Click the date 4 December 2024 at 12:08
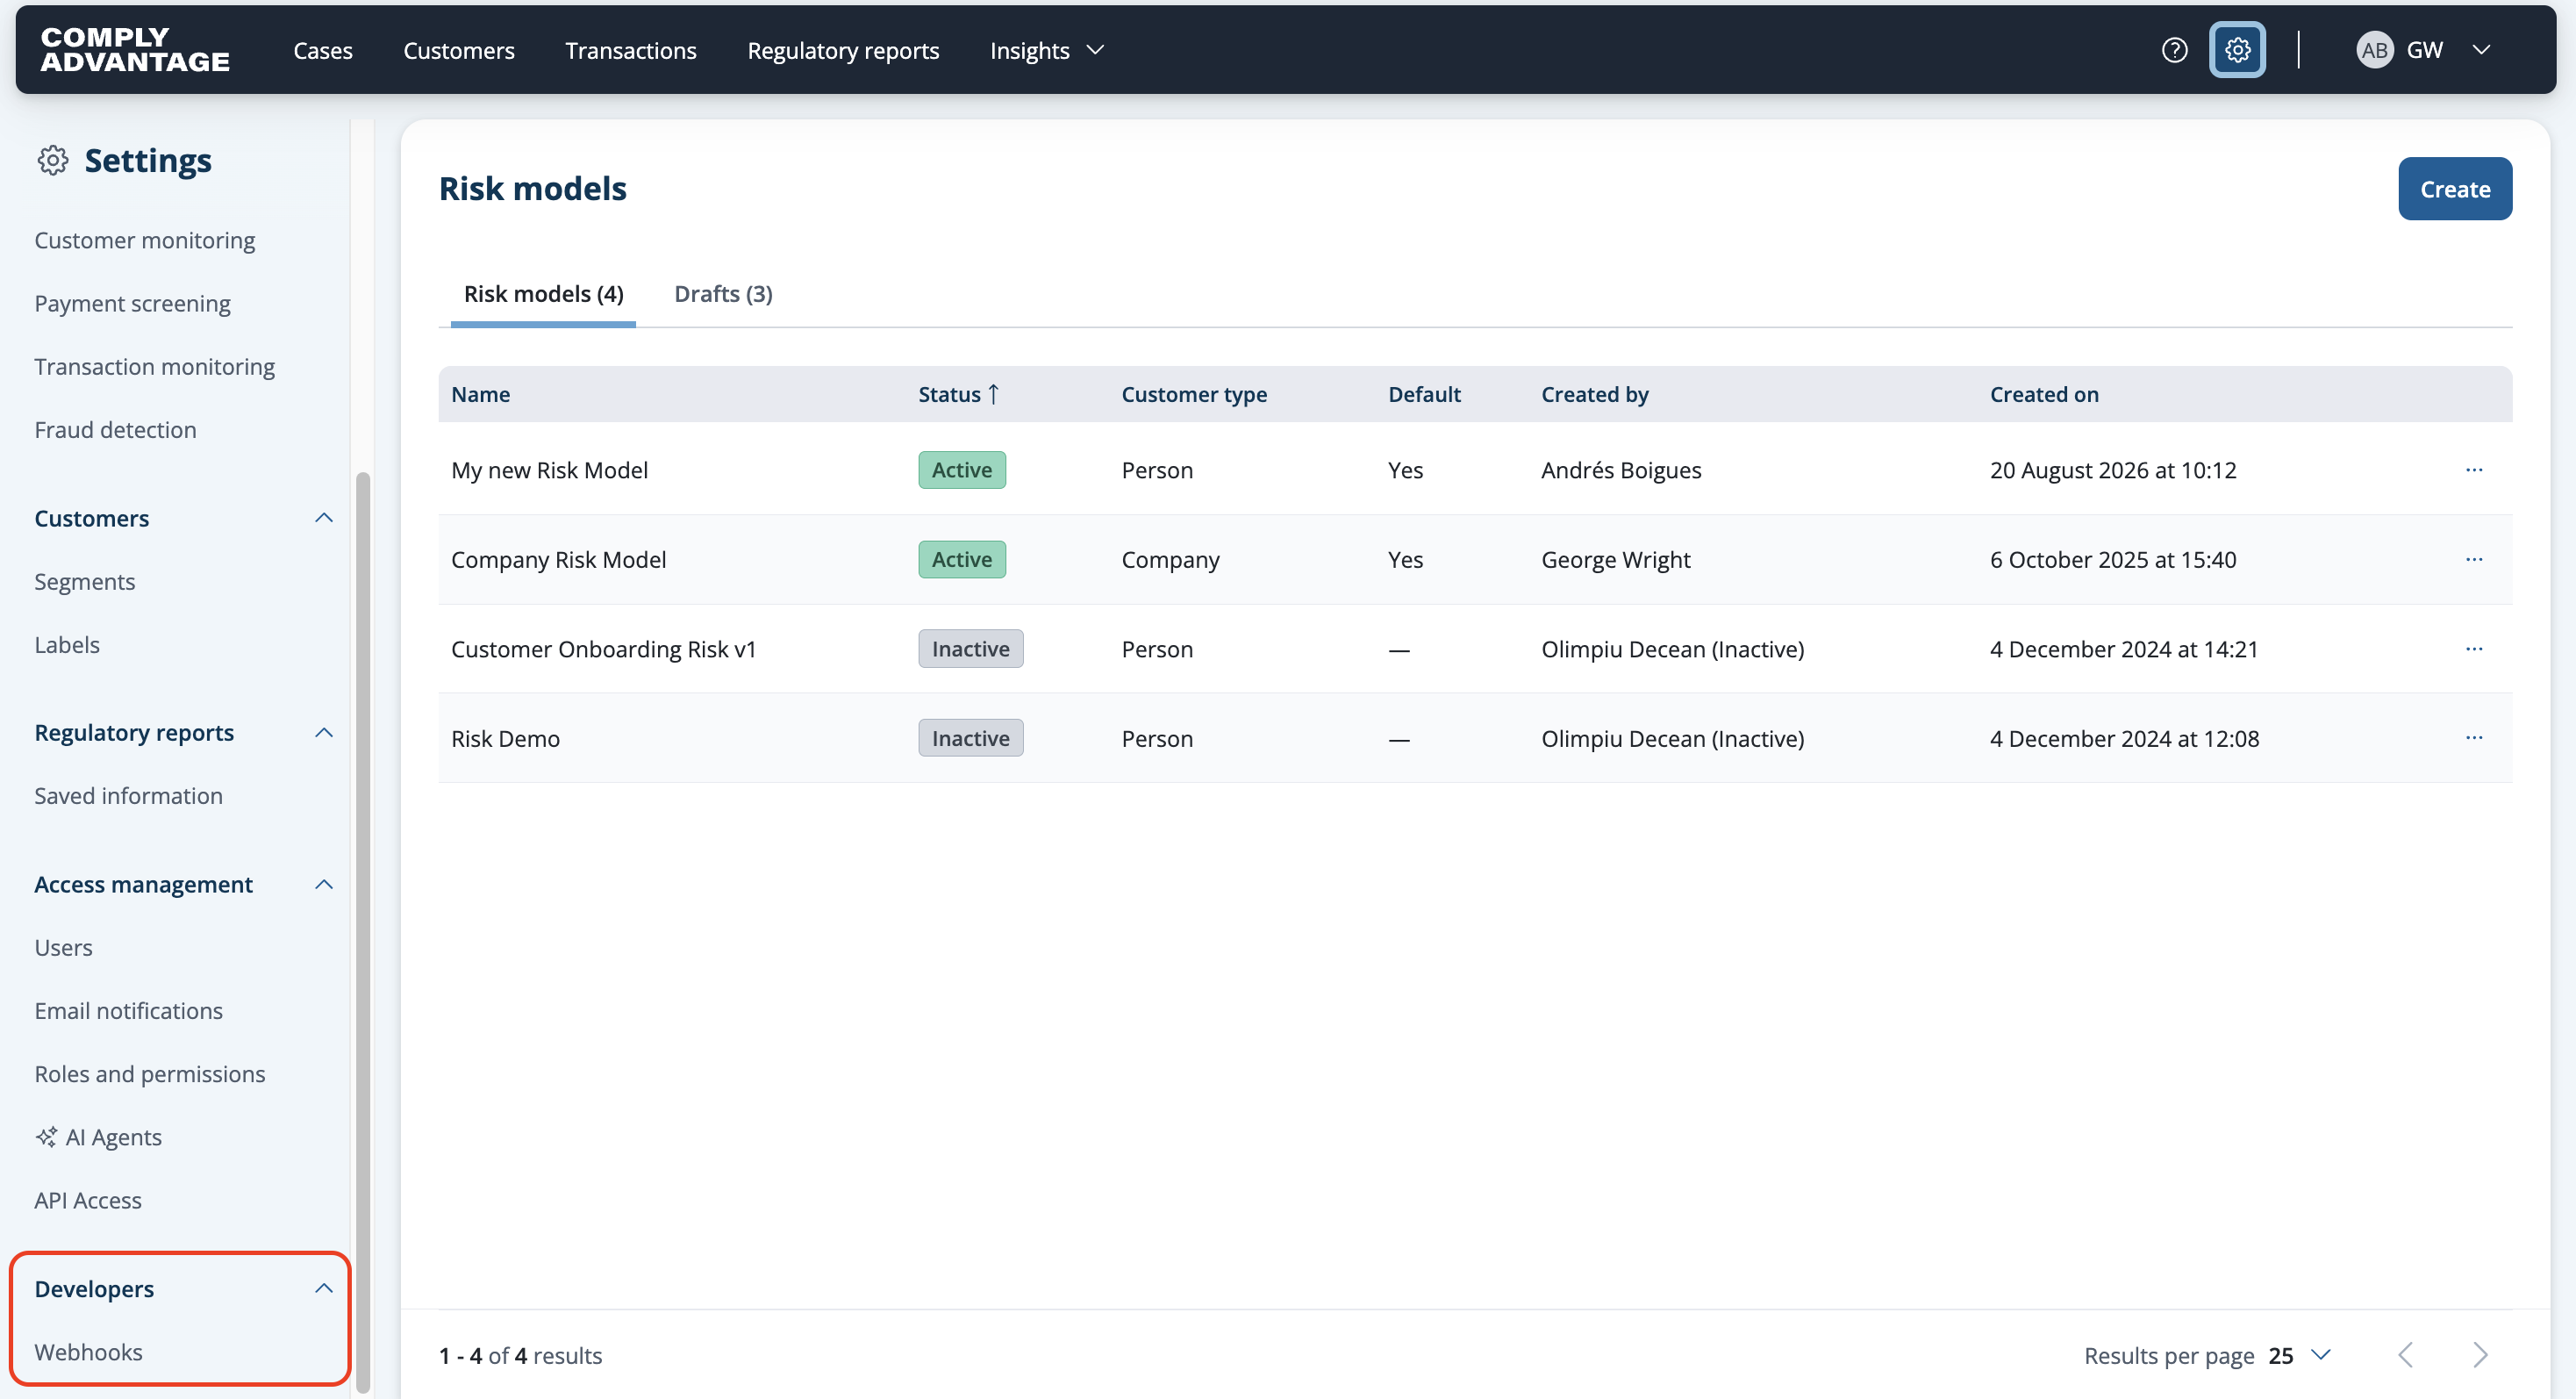This screenshot has height=1399, width=2576. point(2124,738)
